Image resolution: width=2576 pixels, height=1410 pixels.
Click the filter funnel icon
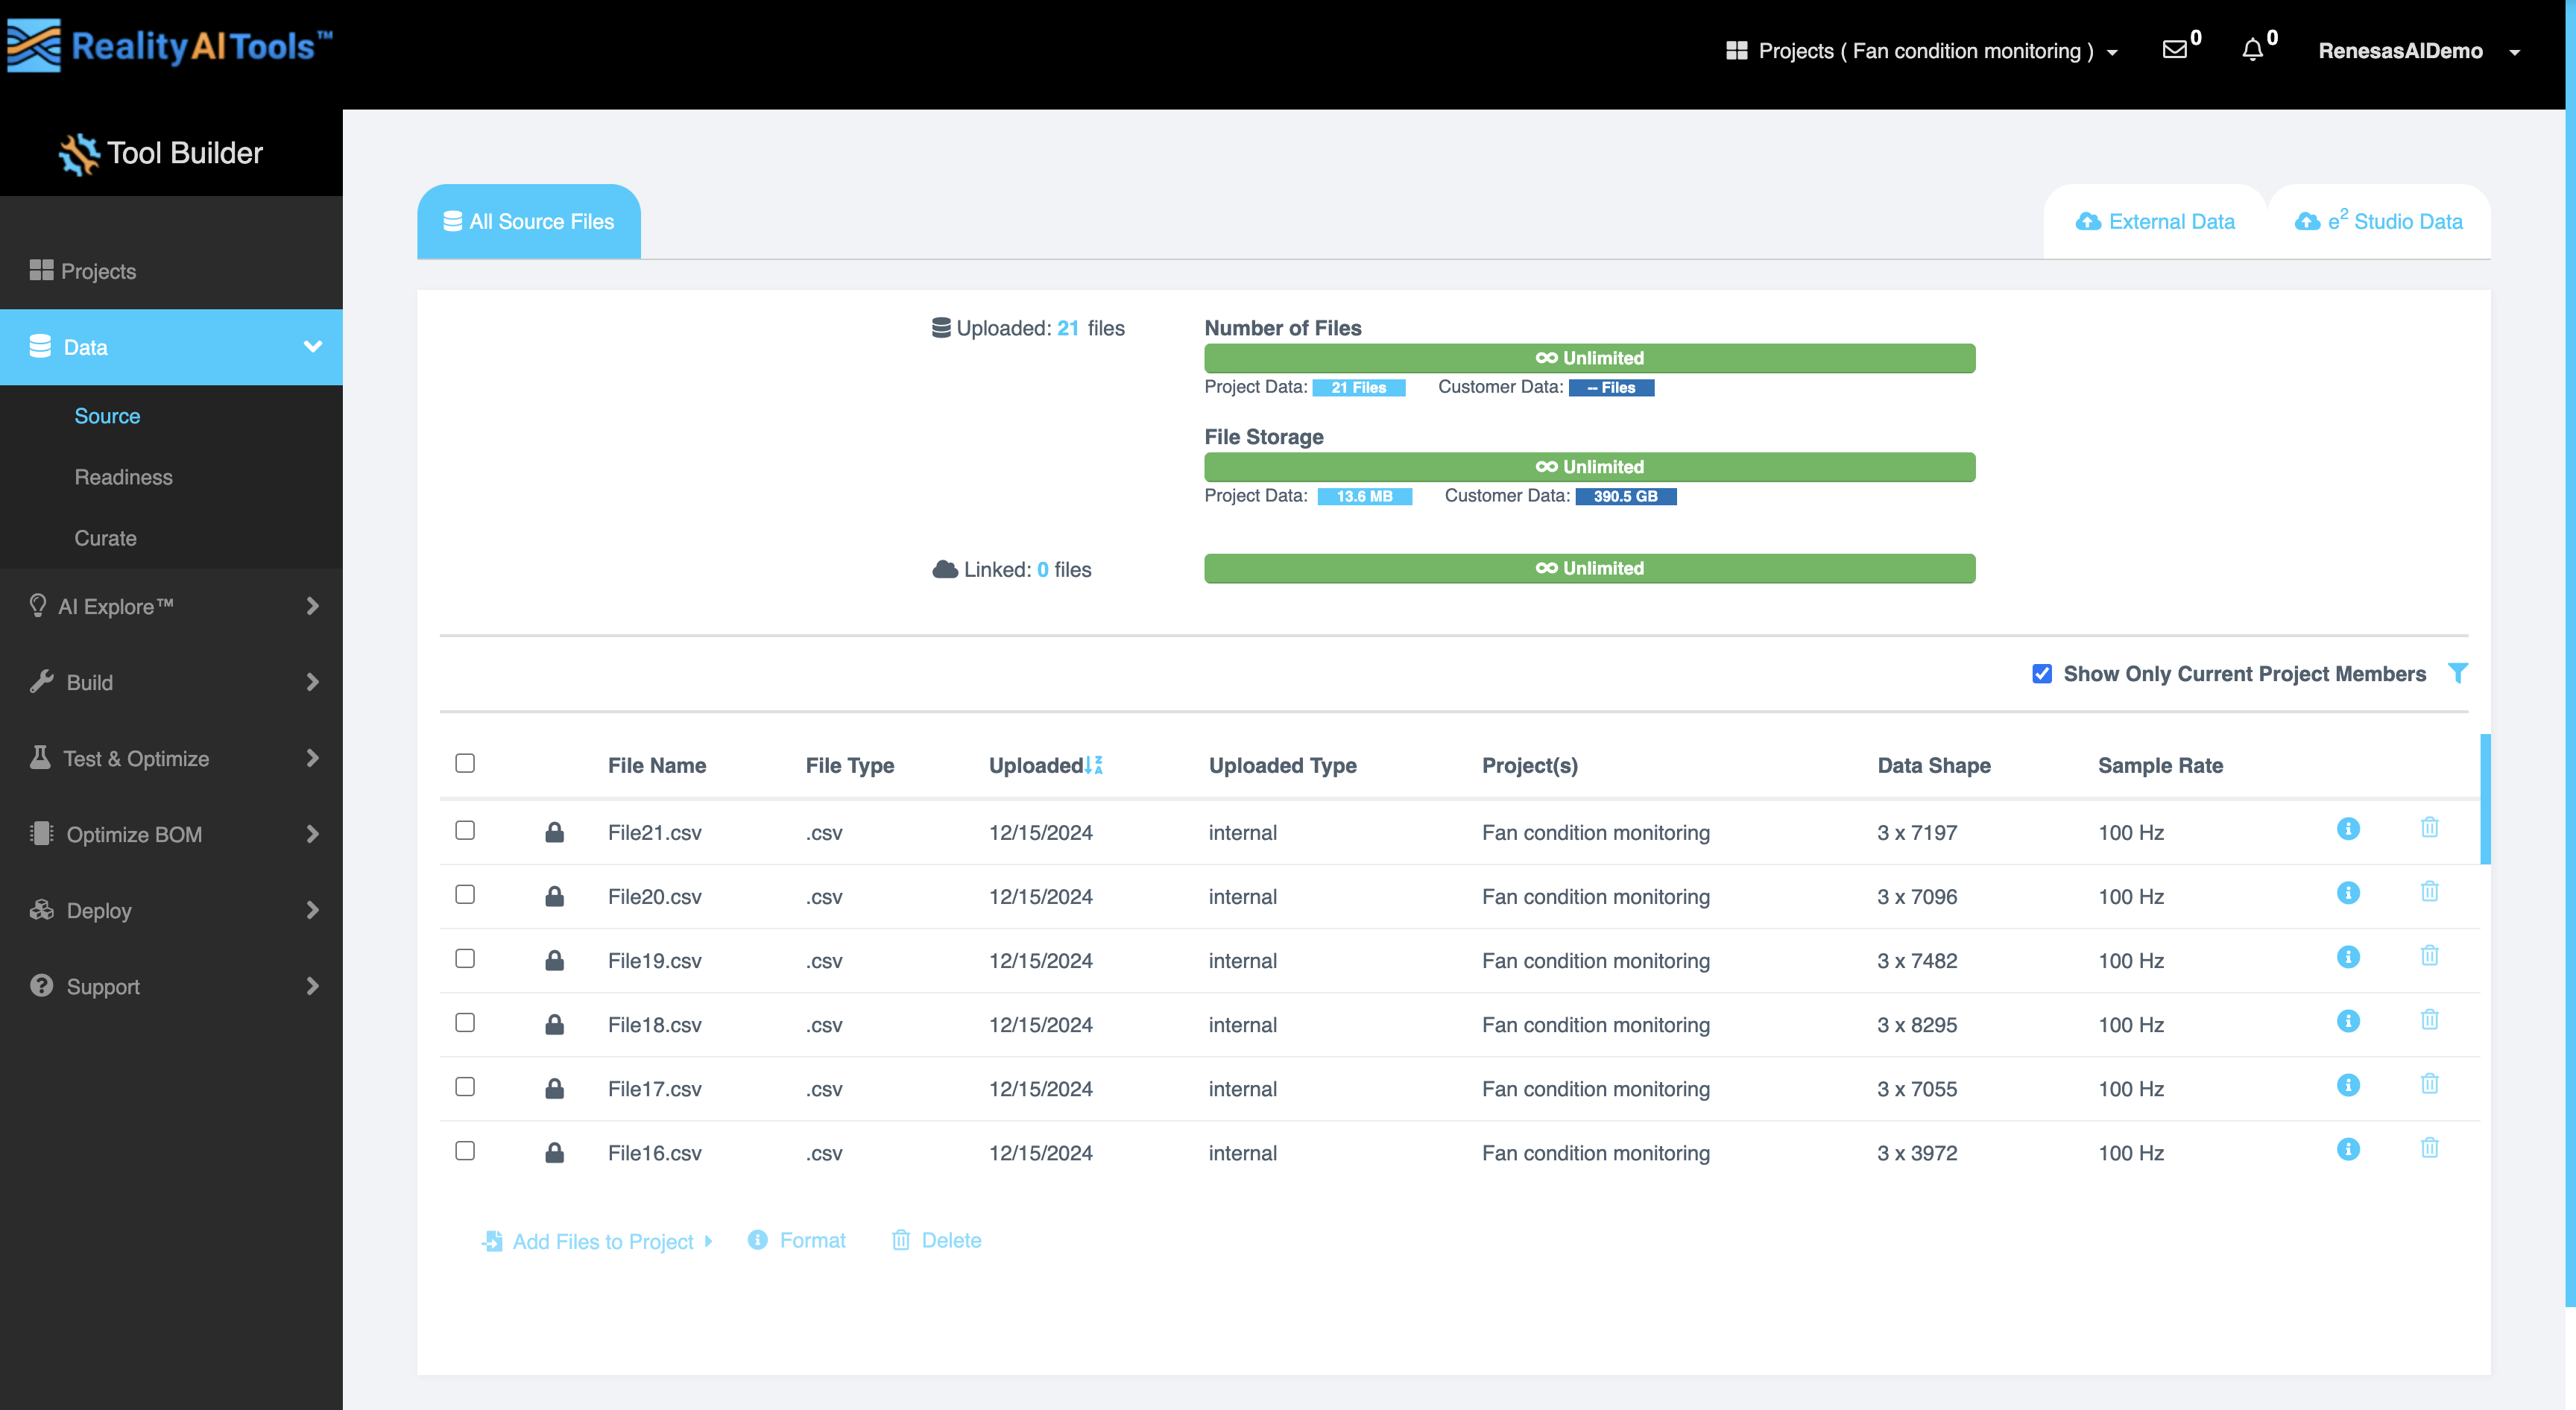2457,673
